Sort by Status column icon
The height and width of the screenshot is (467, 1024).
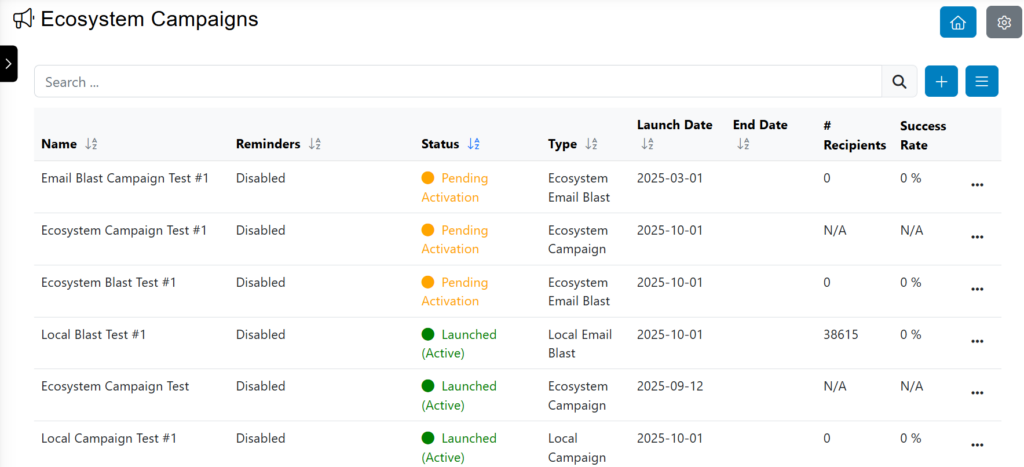coord(473,144)
